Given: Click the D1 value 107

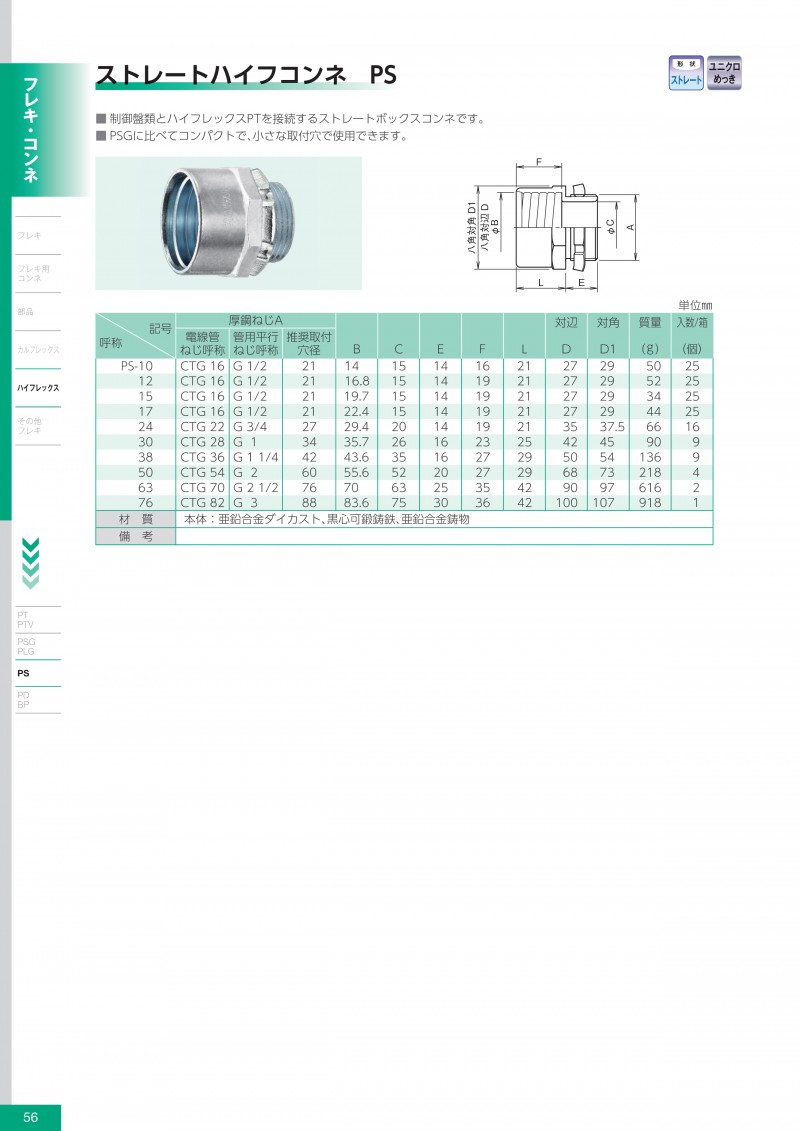Looking at the screenshot, I should 603,503.
